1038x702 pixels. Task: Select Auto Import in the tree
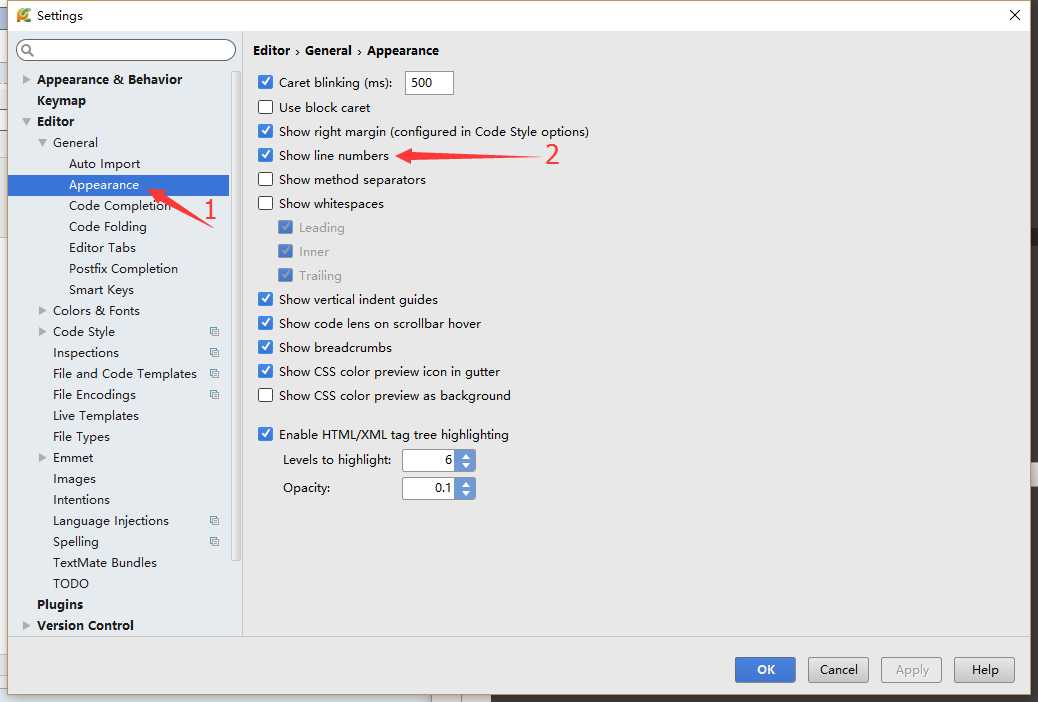pos(105,164)
